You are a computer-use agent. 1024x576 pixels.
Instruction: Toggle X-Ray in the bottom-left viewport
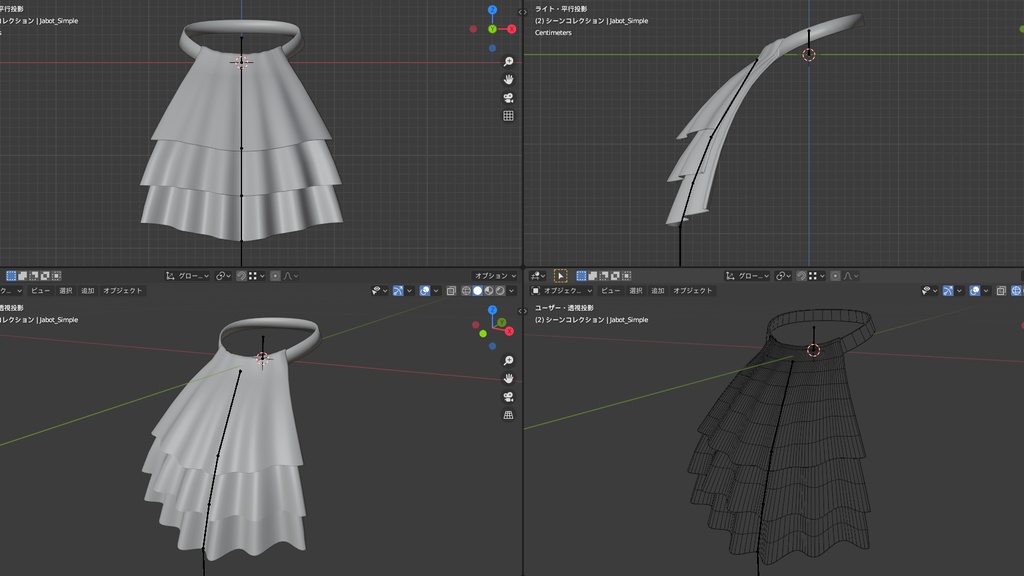coord(452,291)
